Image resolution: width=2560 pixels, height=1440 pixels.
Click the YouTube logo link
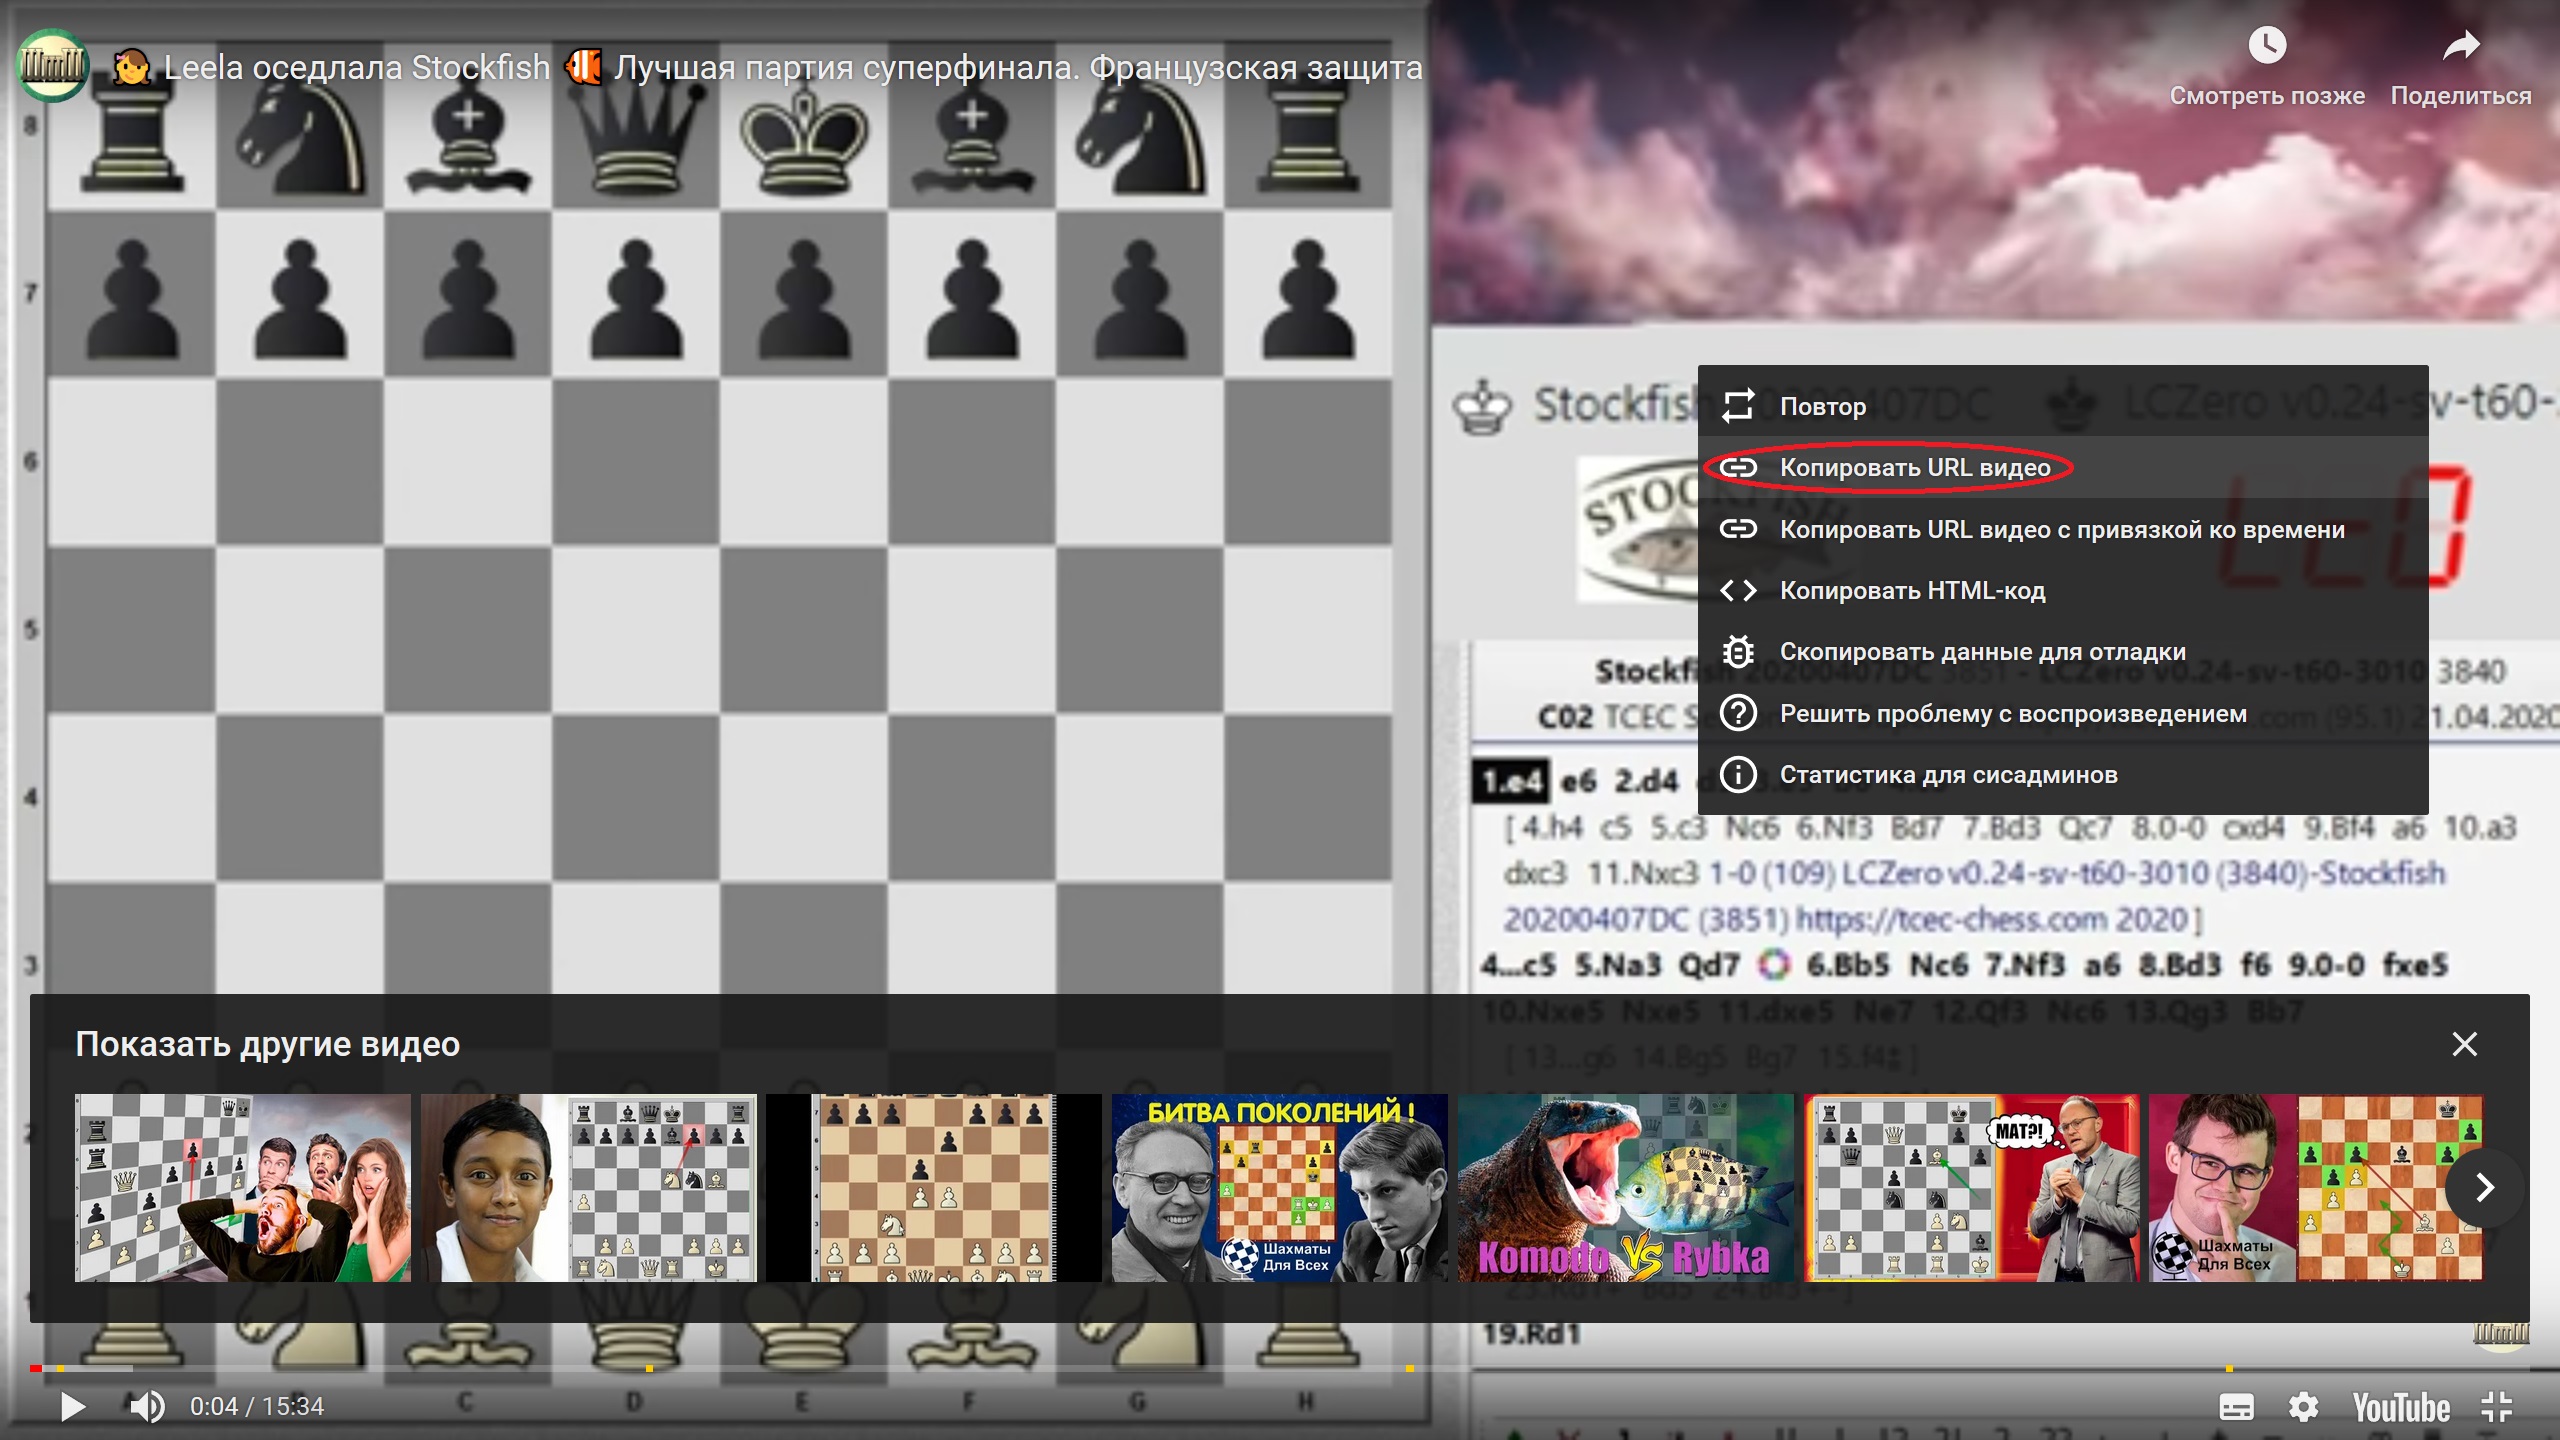(x=2400, y=1408)
